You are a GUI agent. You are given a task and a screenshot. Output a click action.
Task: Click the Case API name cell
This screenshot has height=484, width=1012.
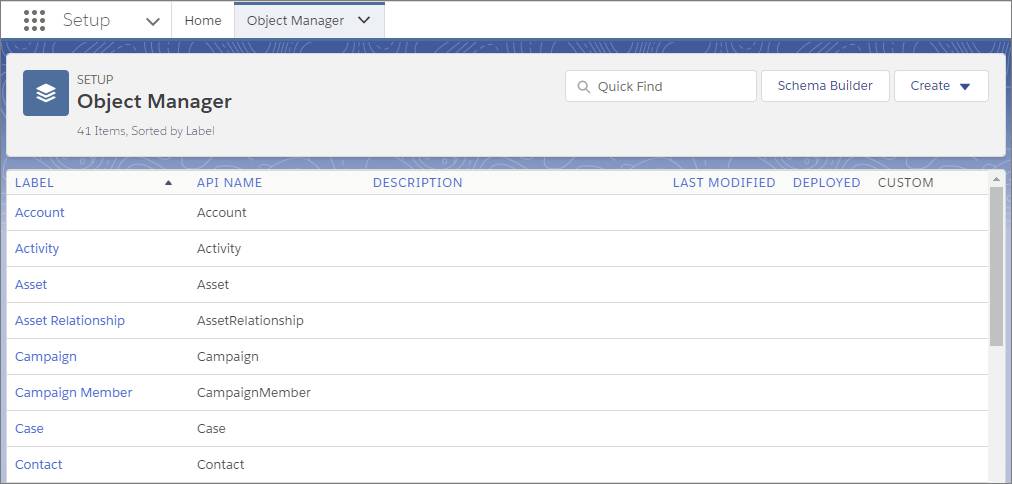click(x=211, y=429)
